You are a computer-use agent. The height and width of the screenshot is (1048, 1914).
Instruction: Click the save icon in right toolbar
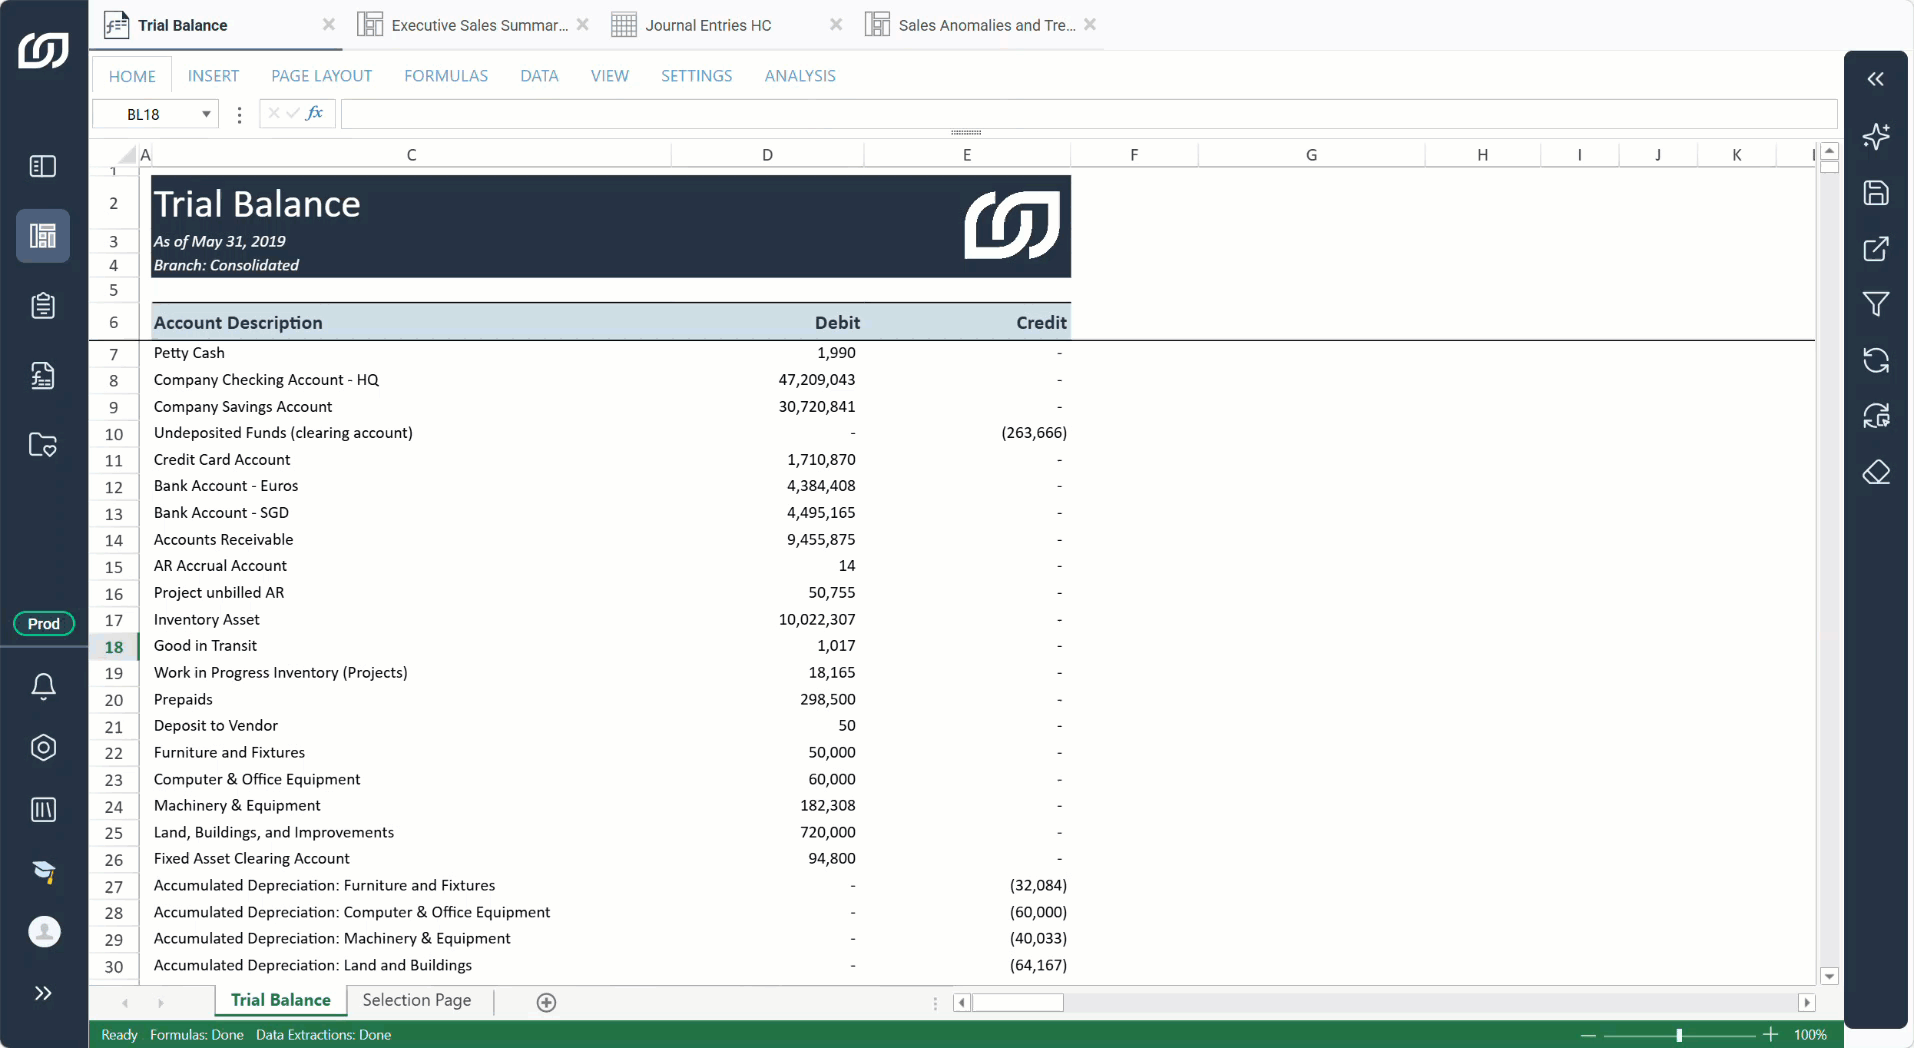[1876, 193]
